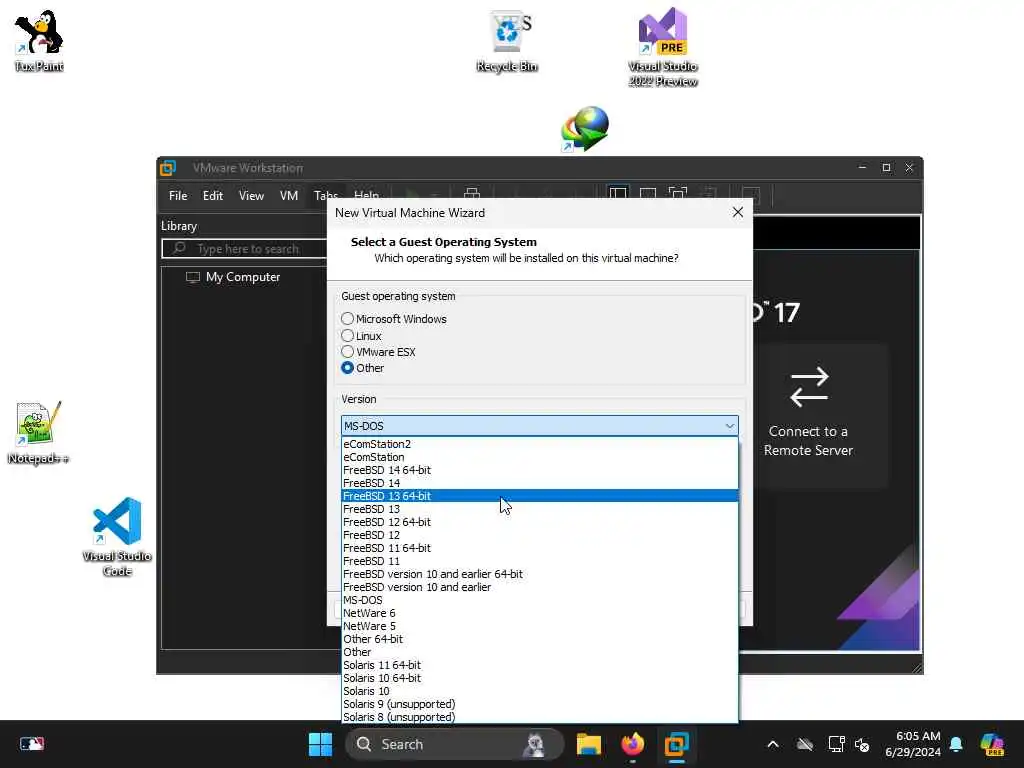Choose FreeBSD 13 64-bit from the list
The image size is (1024, 768).
(x=539, y=496)
